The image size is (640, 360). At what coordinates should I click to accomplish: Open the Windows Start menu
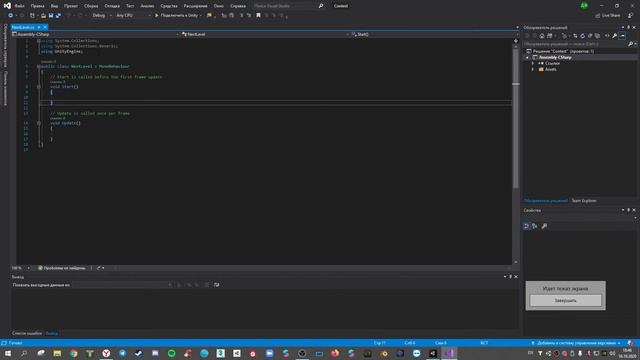pos(8,353)
